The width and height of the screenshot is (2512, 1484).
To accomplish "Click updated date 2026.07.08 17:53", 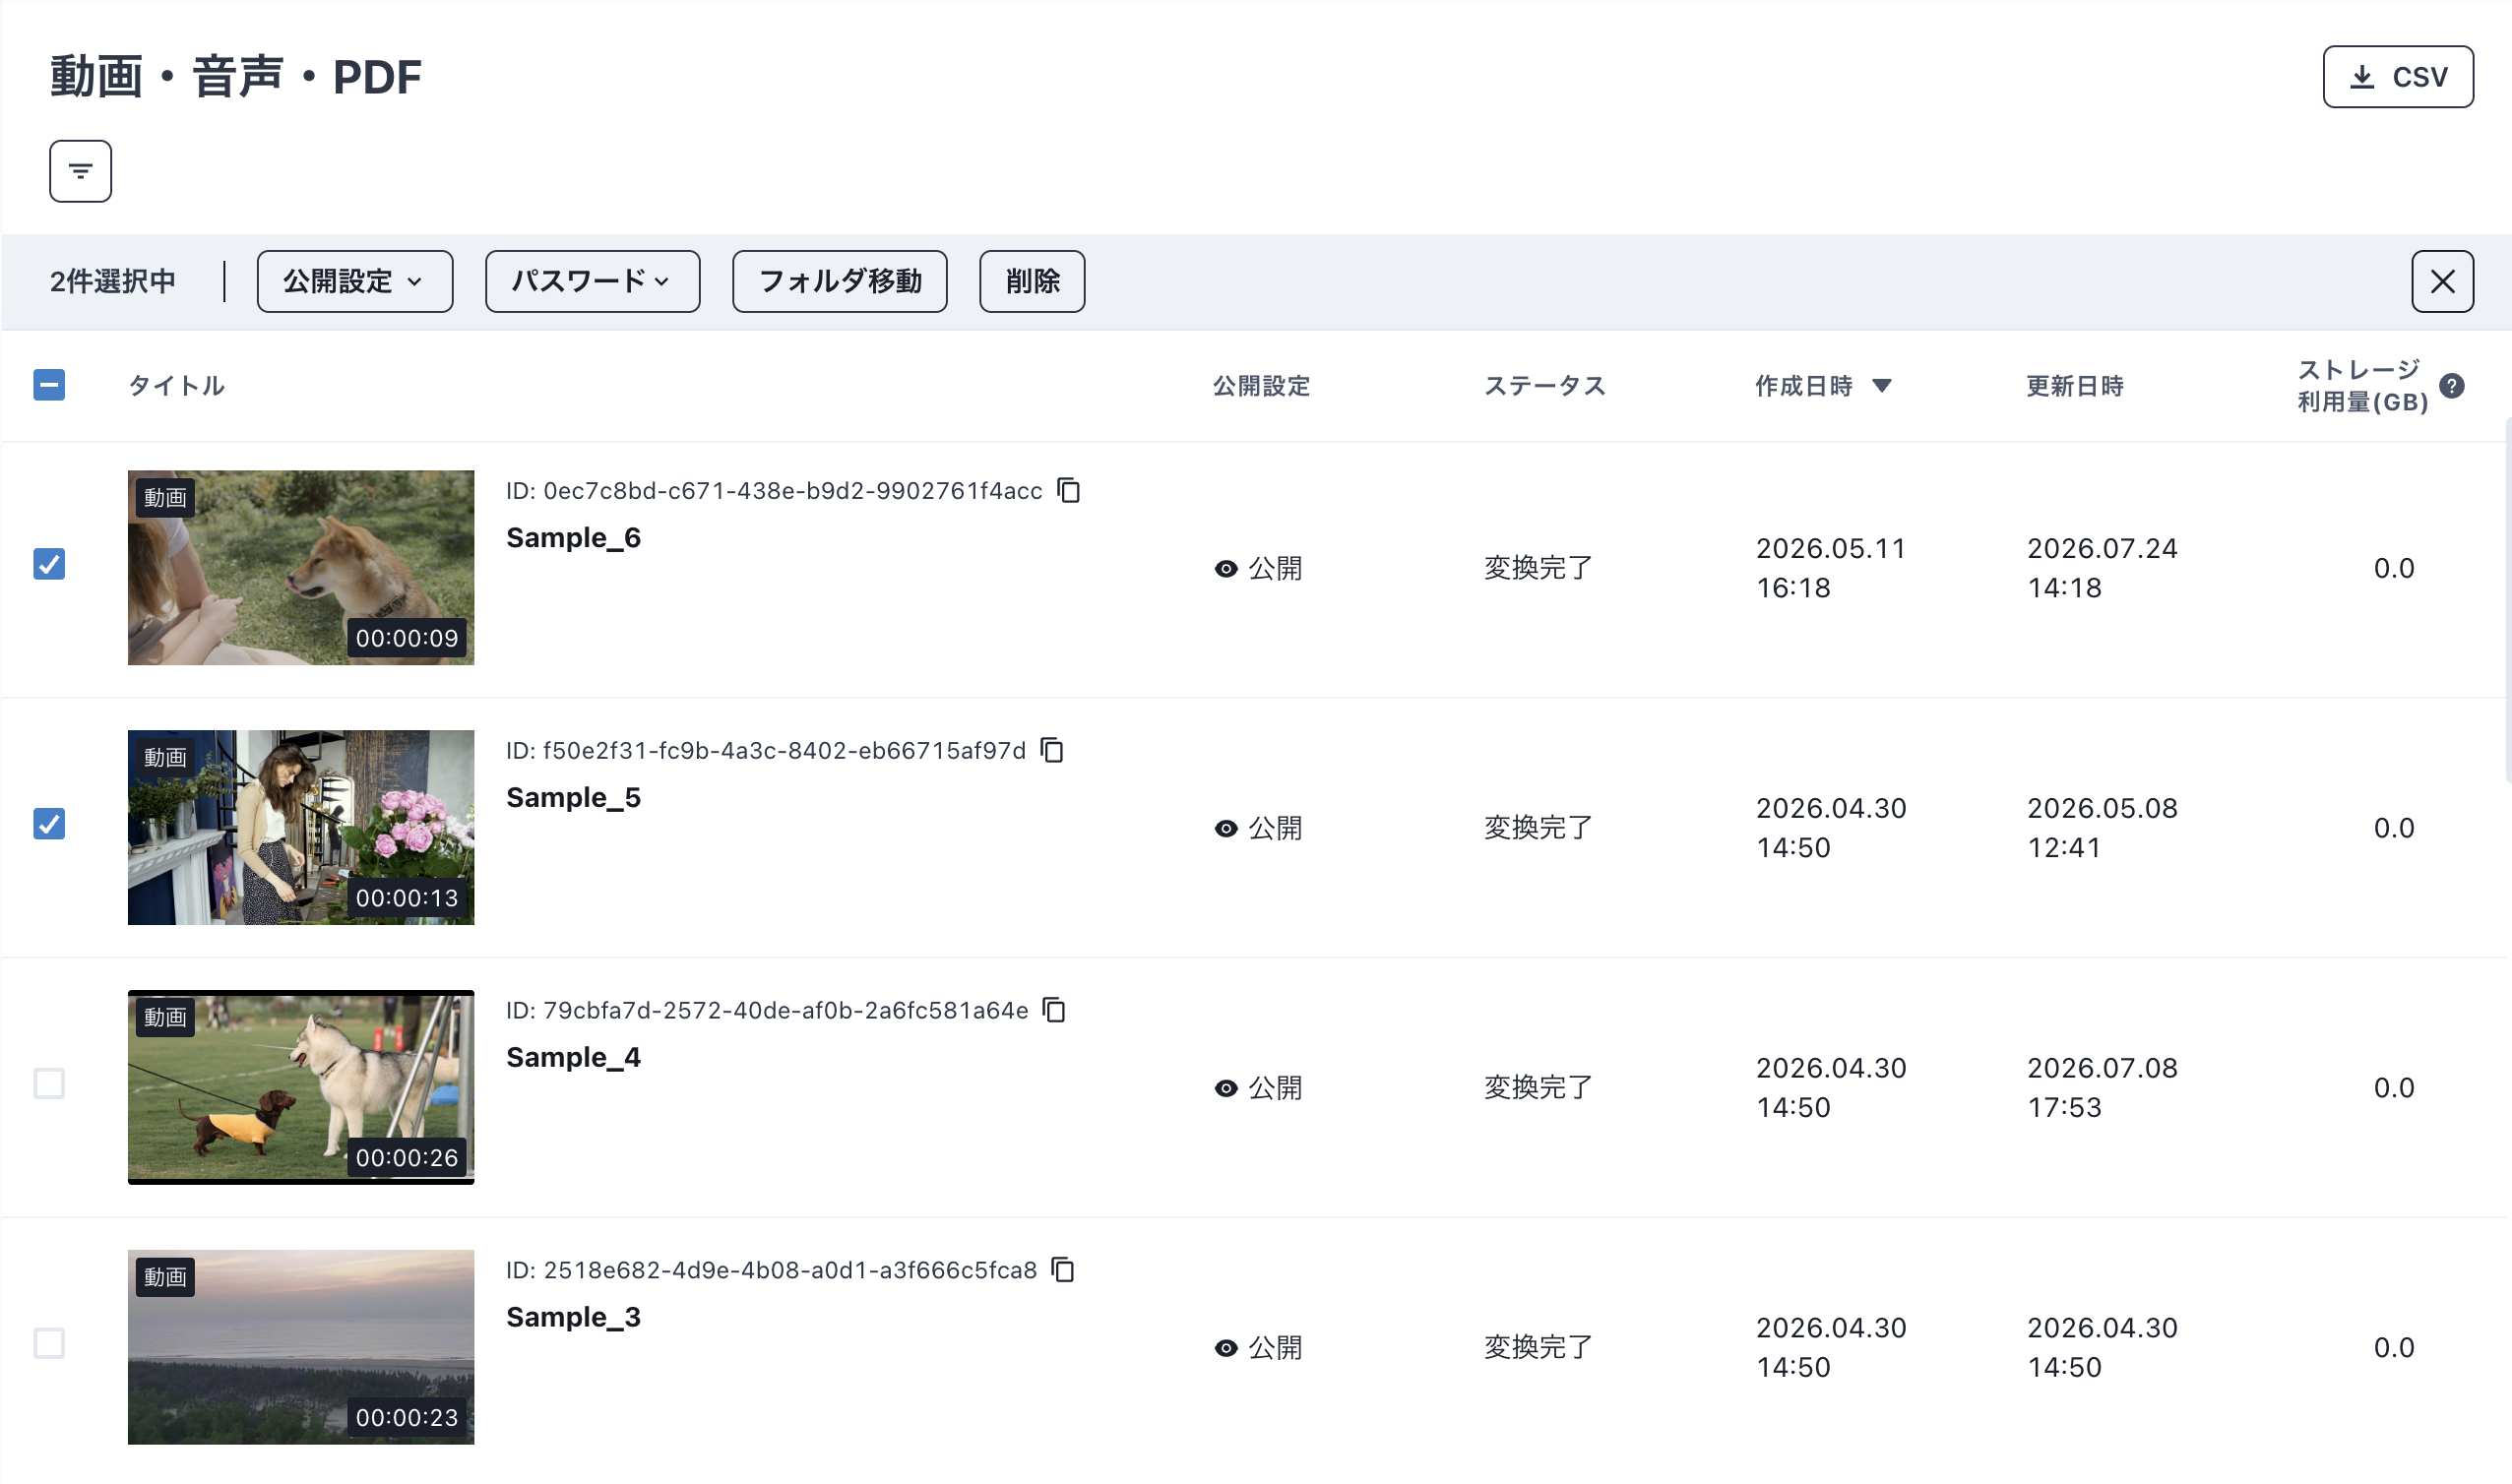I will pos(2102,1088).
